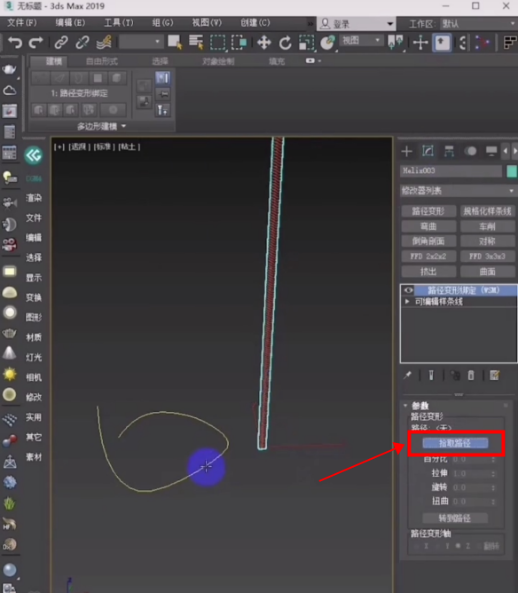The image size is (518, 593).
Task: Collapse the 参数 rollout
Action: click(406, 405)
